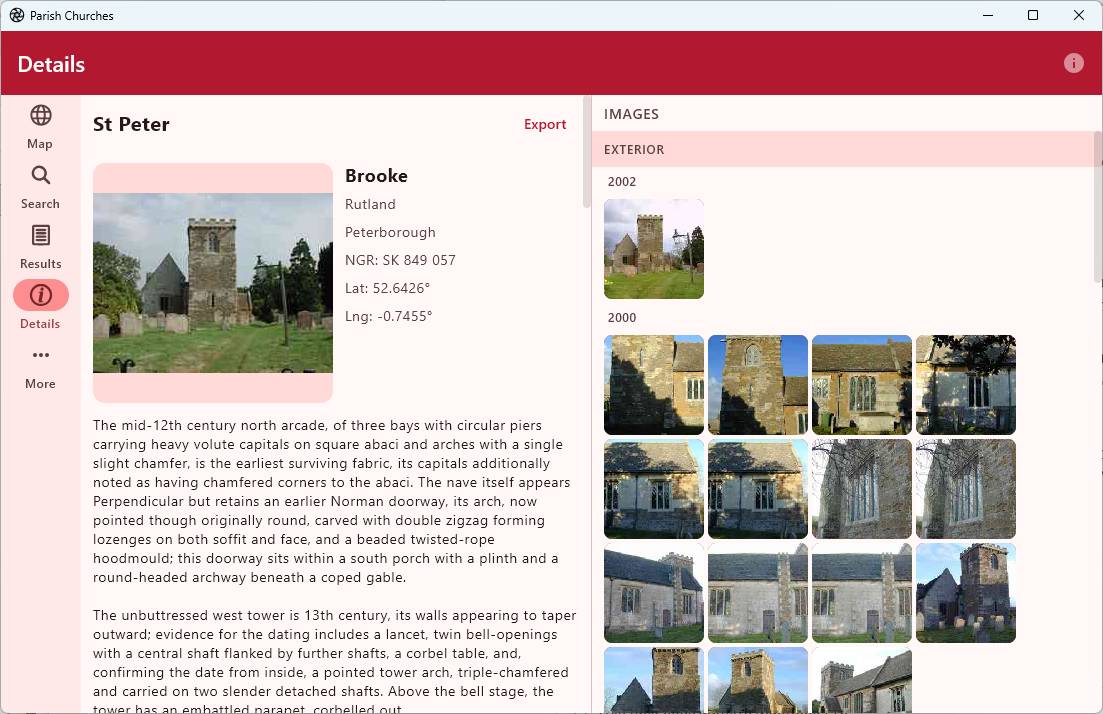Click the St Peter church title
Screen dimensions: 1103x714
(132, 125)
